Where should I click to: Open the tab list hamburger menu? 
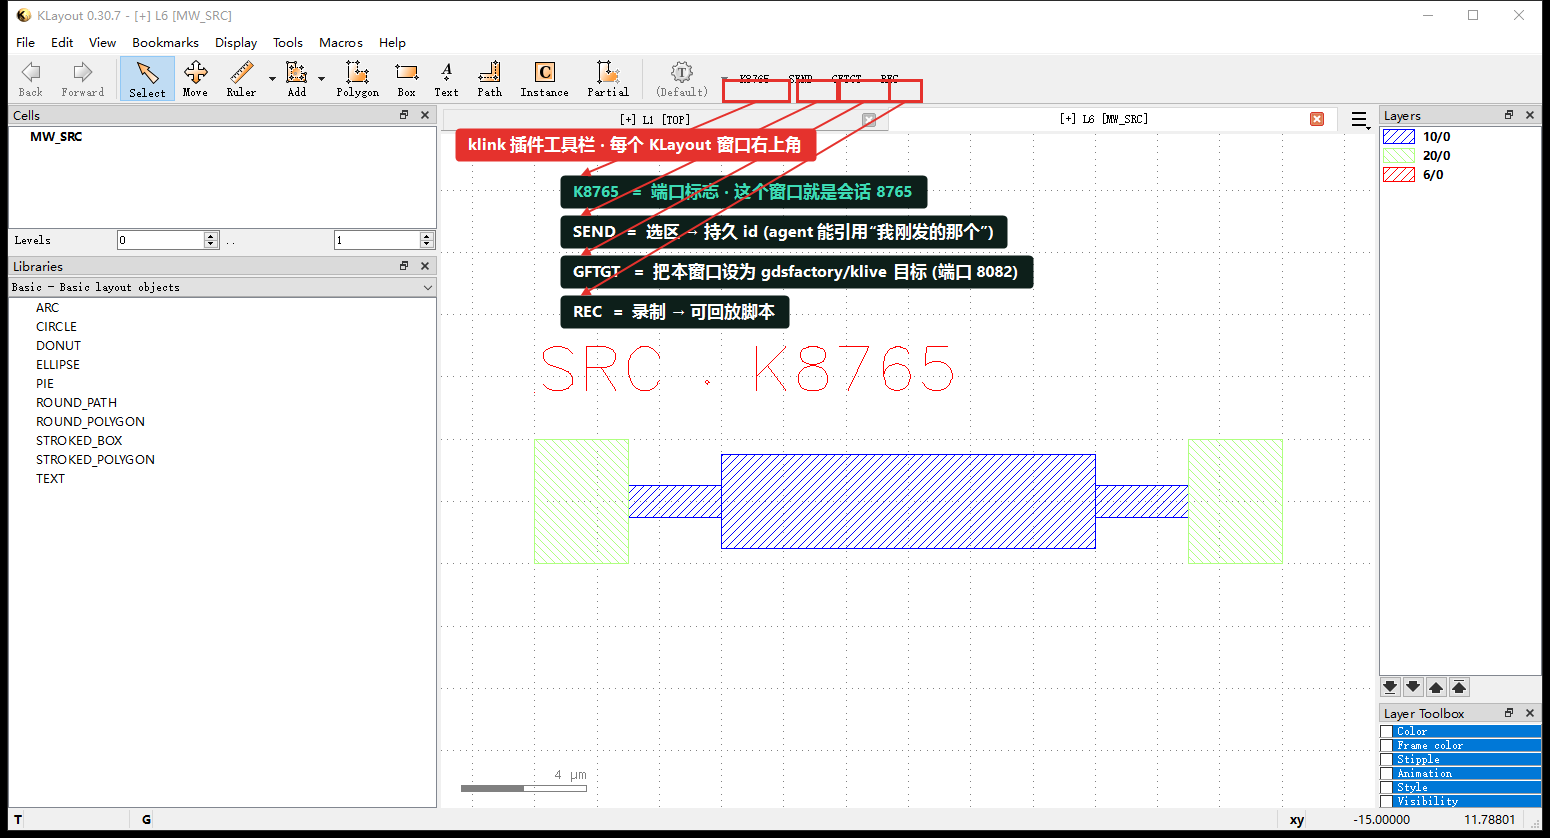point(1359,119)
